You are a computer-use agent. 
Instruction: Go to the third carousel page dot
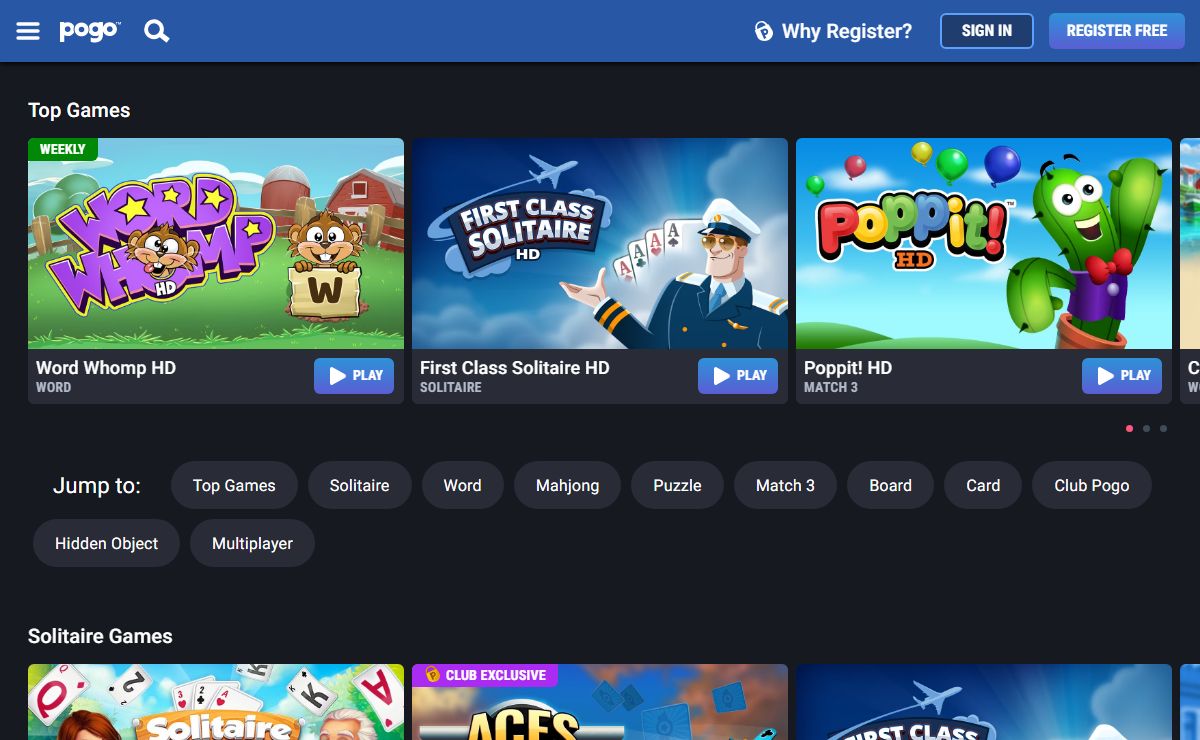tap(1163, 428)
